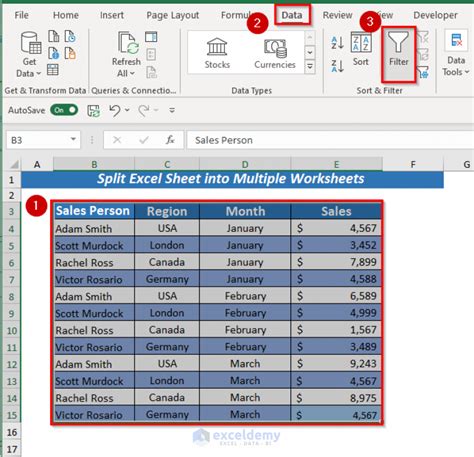Expand the Data Tools menu
The height and width of the screenshot is (457, 474).
point(456,55)
